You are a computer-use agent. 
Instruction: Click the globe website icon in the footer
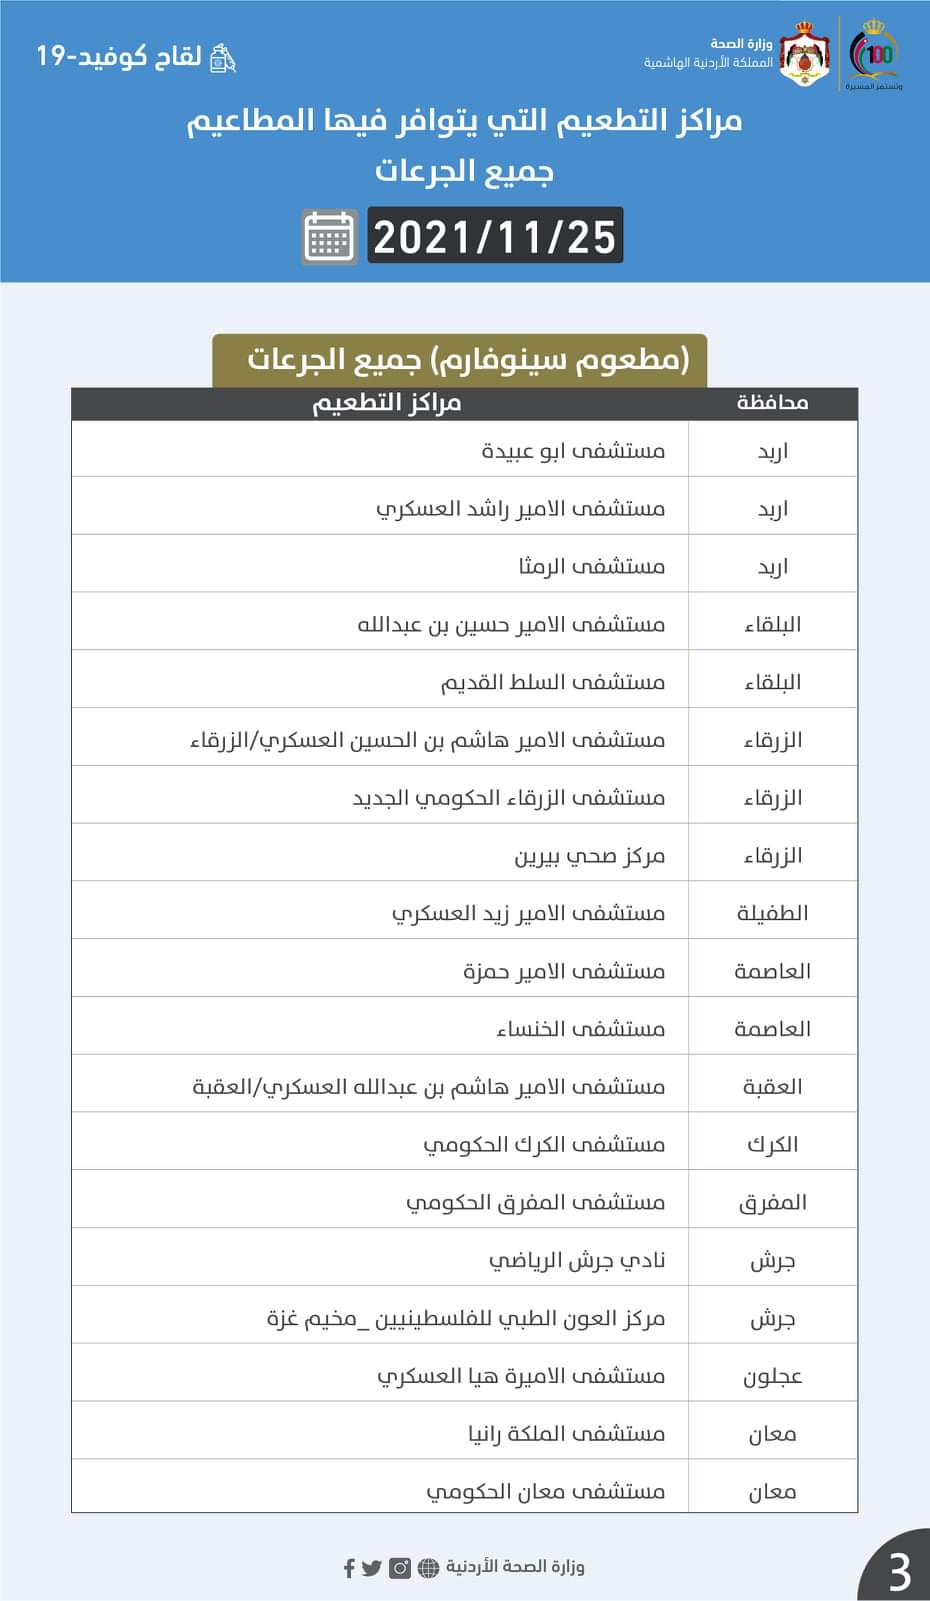428,1567
